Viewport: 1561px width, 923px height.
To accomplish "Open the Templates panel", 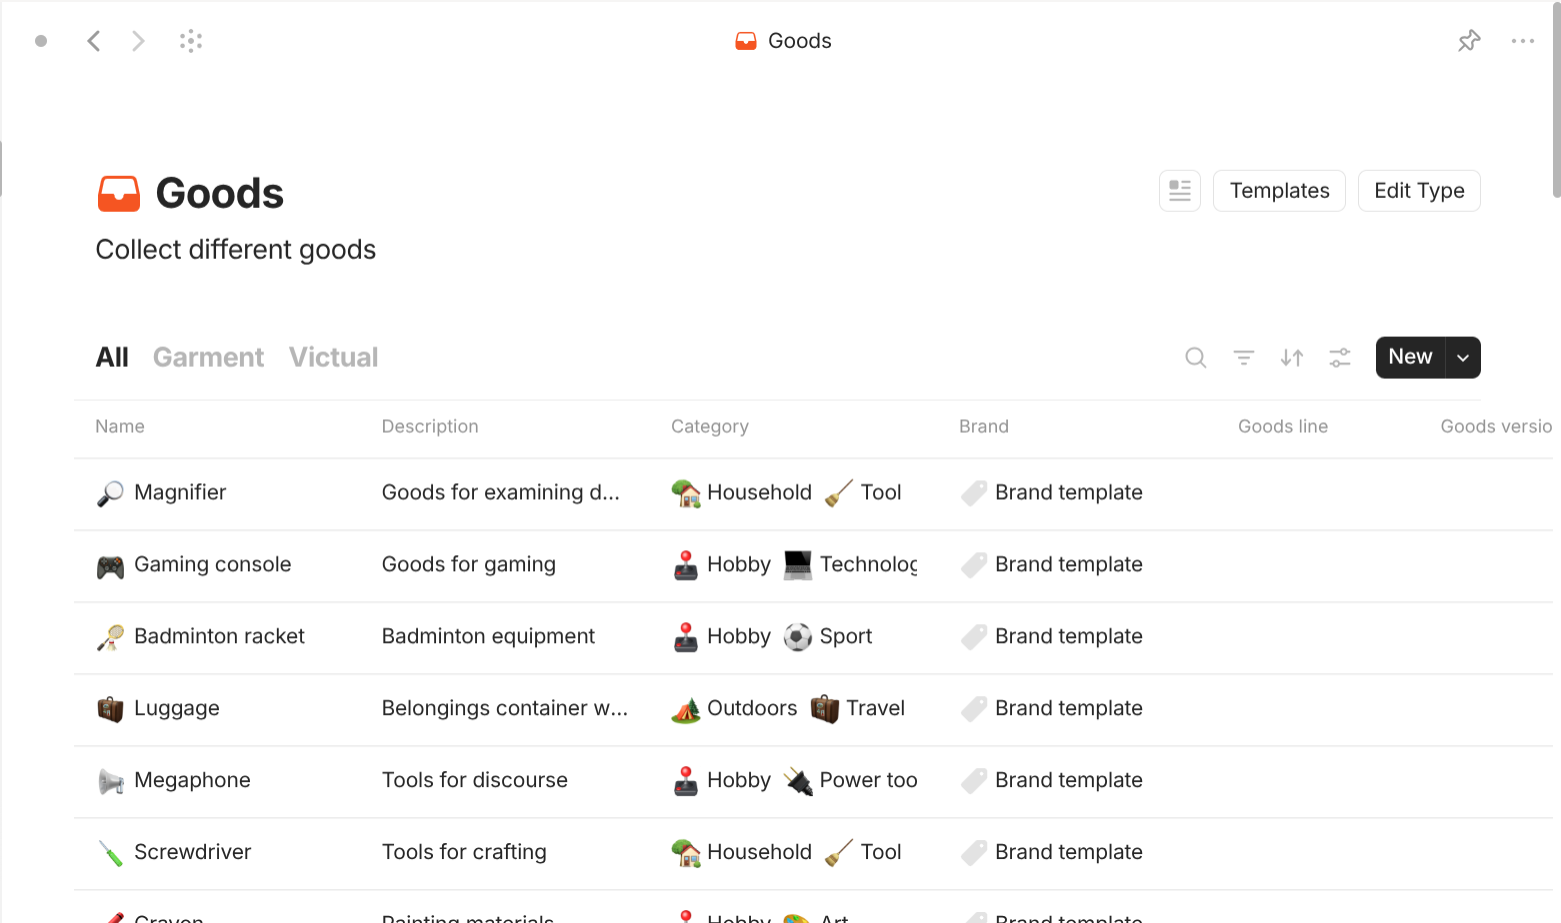I will tap(1279, 190).
